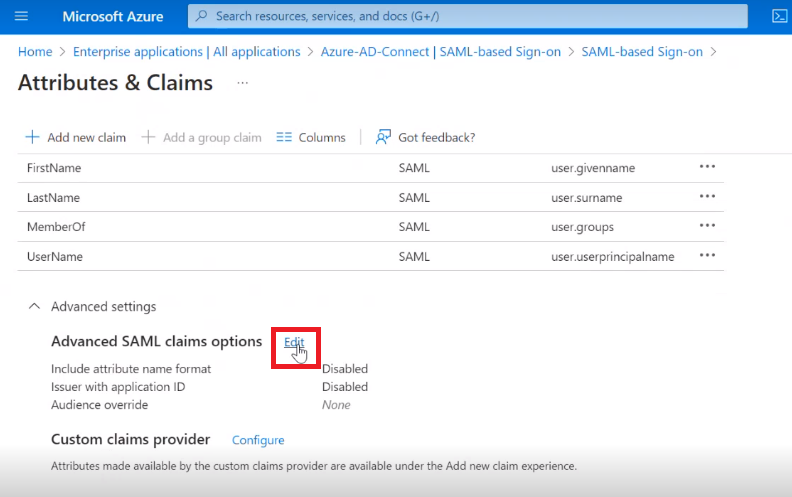Viewport: 792px width, 497px height.
Task: Click the Audience override label
Action: tap(100, 405)
